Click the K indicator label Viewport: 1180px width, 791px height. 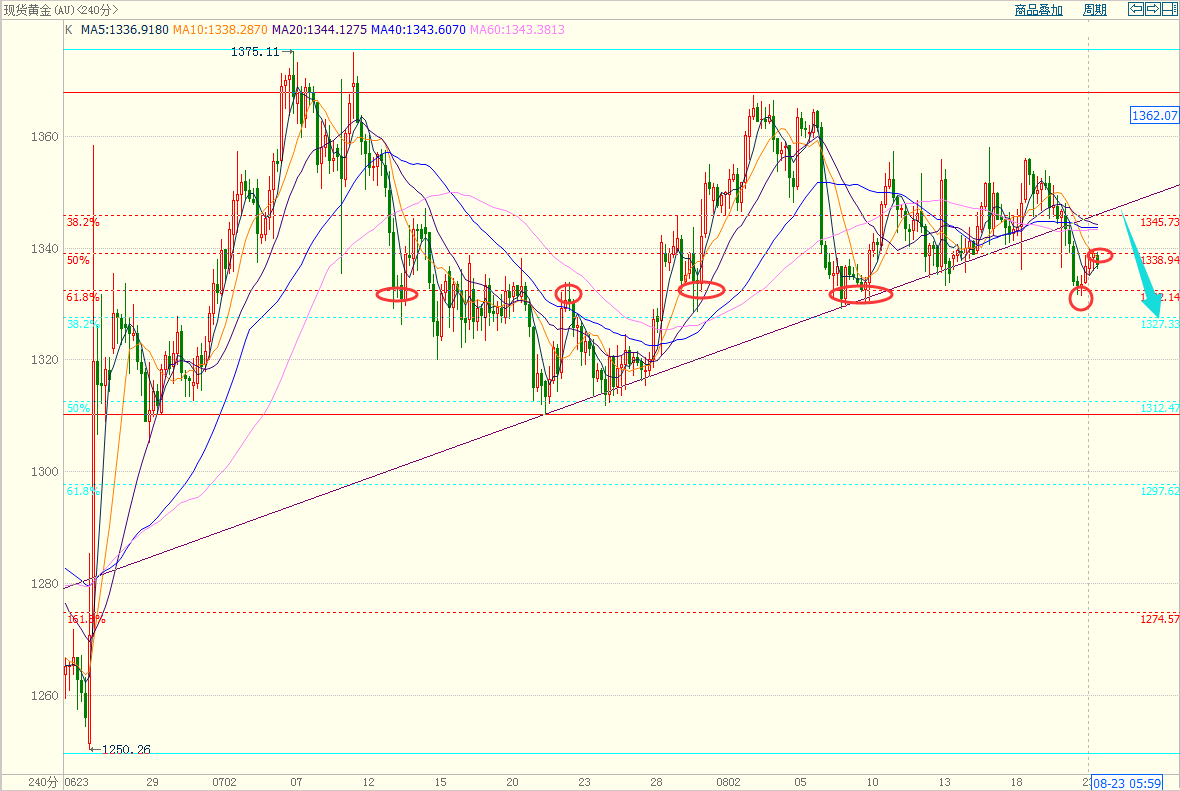click(x=68, y=30)
